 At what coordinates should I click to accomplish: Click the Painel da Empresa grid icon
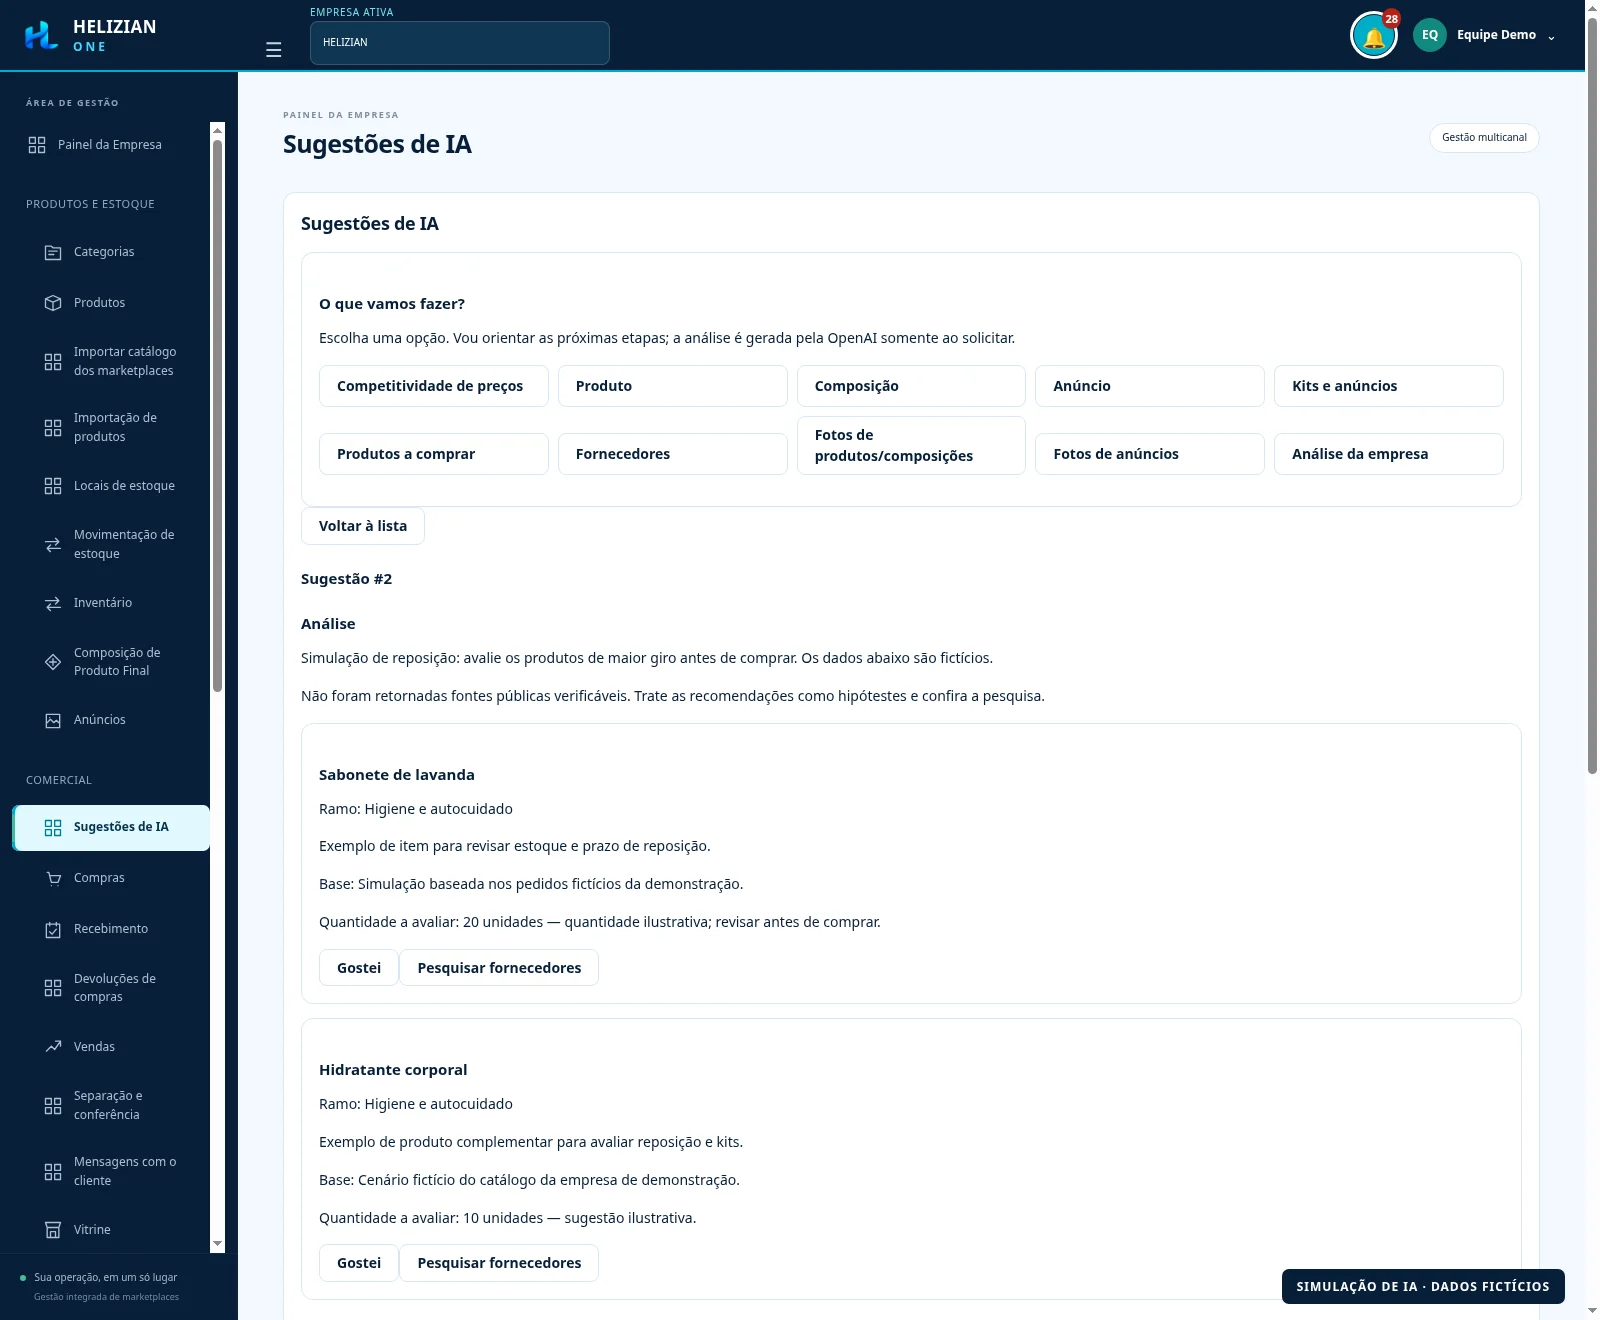[37, 145]
